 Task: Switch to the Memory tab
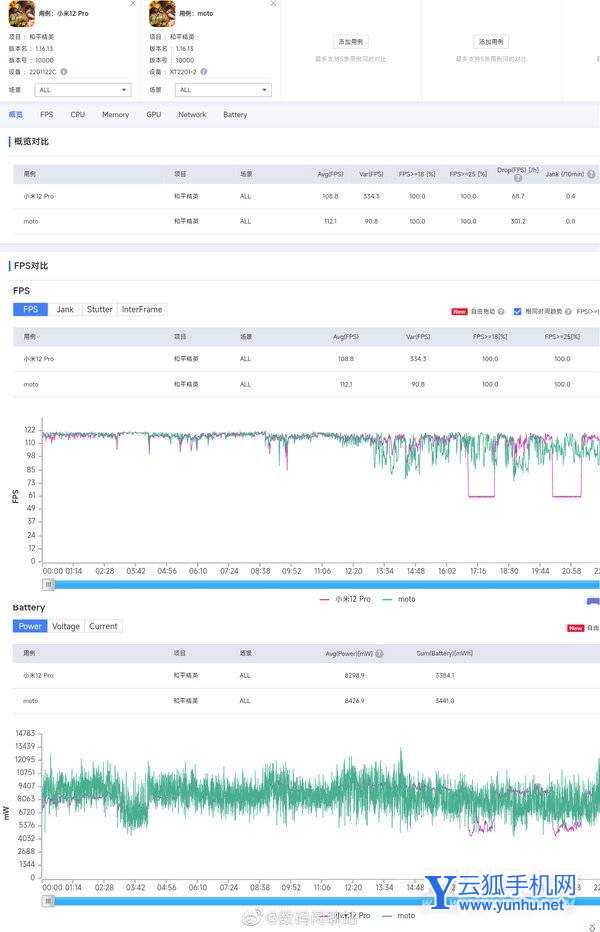115,114
